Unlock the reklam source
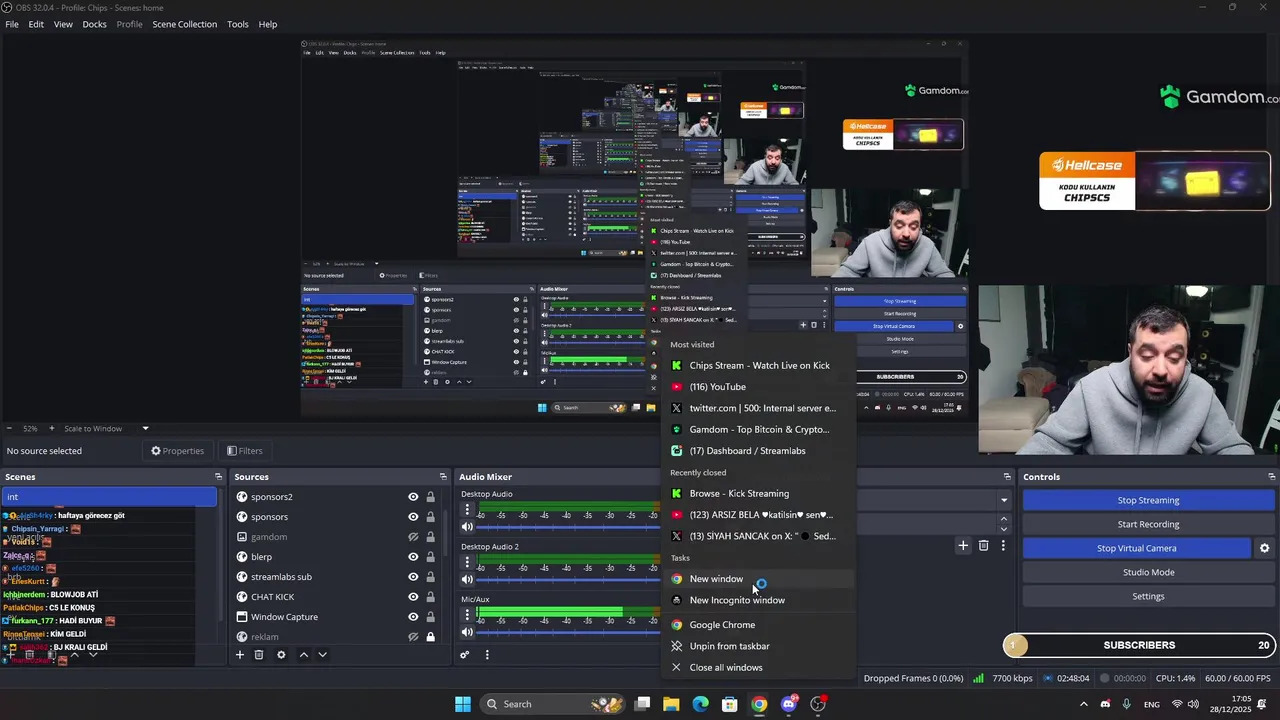The width and height of the screenshot is (1280, 720). (430, 637)
